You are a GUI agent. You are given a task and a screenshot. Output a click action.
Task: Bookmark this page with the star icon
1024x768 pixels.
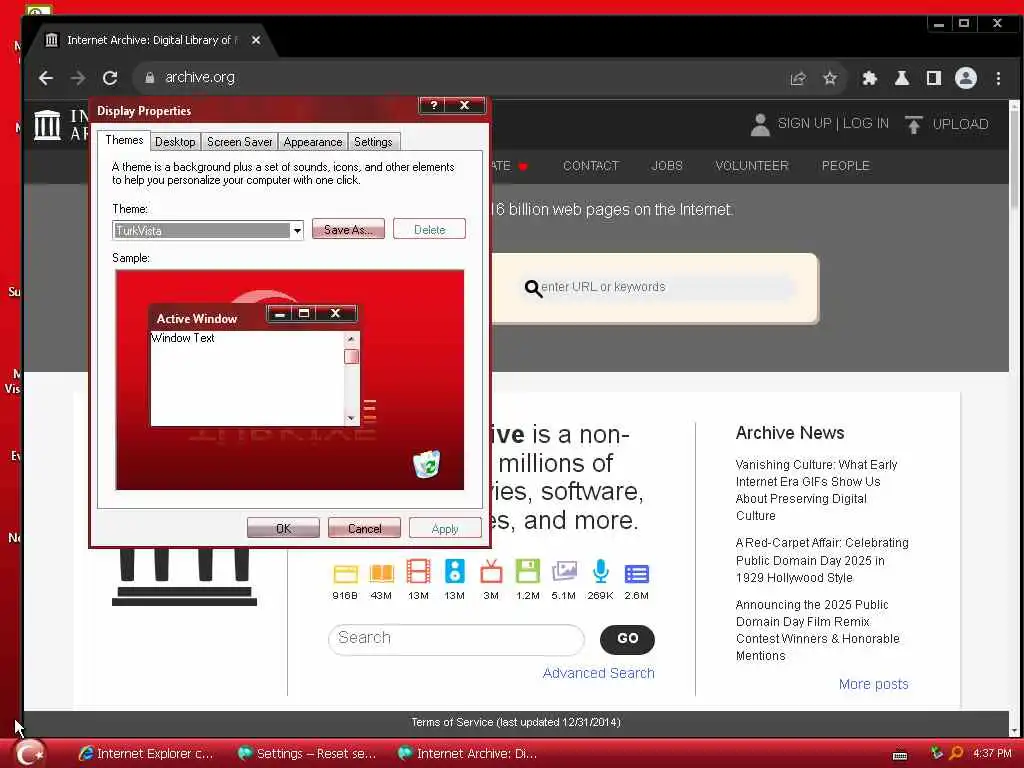[x=829, y=78]
